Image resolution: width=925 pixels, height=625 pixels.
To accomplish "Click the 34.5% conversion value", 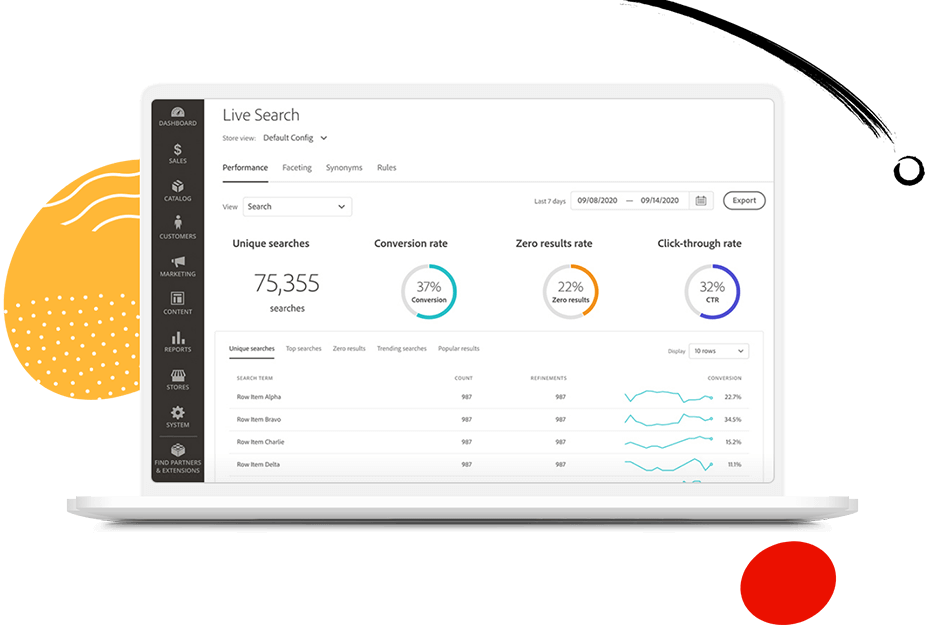I will (733, 420).
